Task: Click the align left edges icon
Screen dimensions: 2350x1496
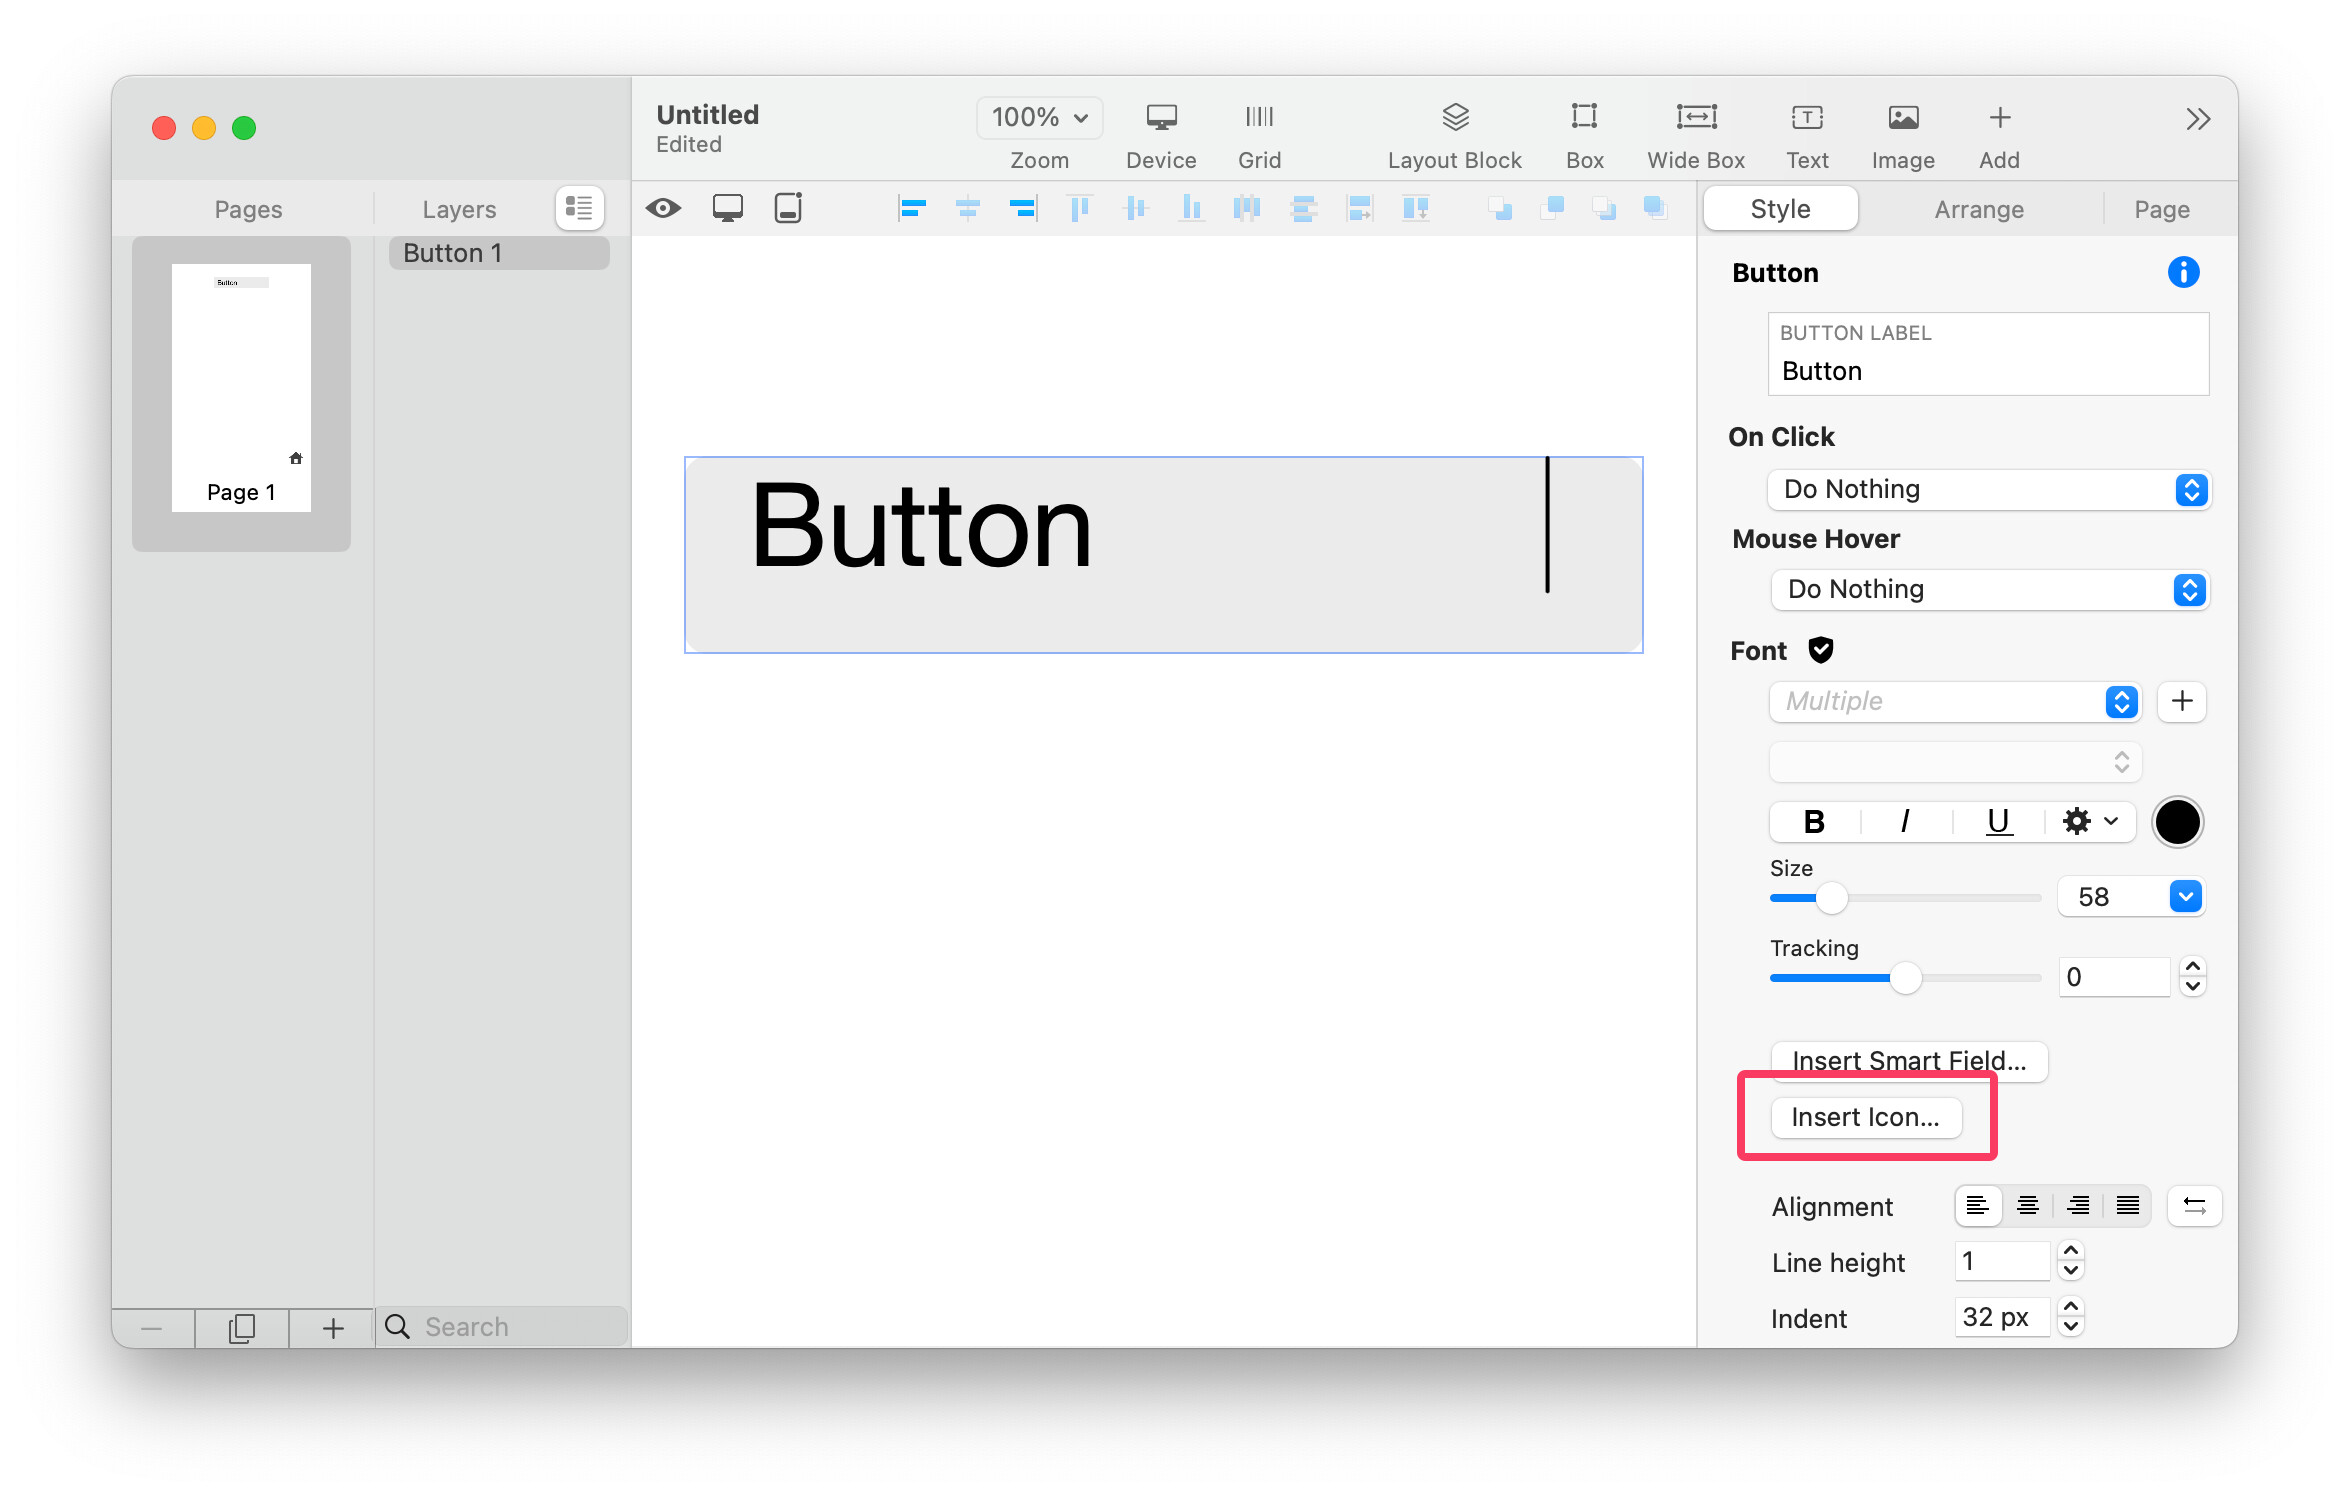Action: (x=911, y=208)
